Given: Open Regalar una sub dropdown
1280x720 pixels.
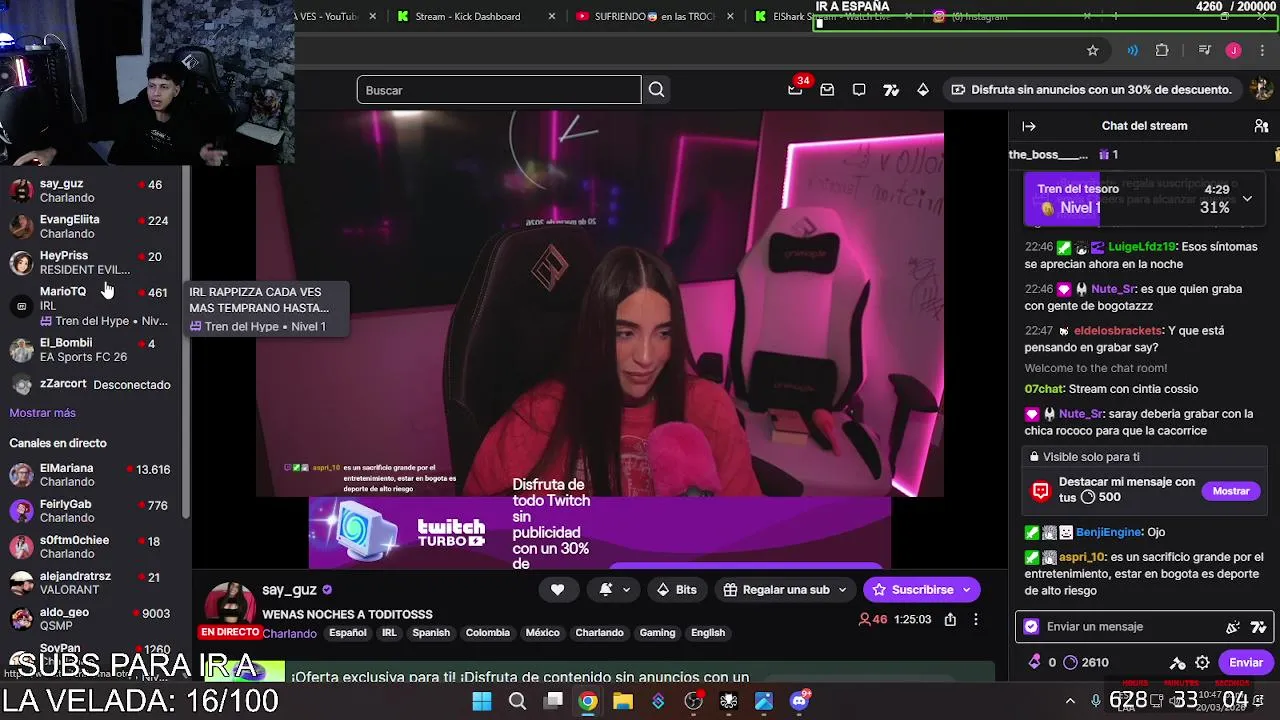Looking at the screenshot, I should point(785,590).
